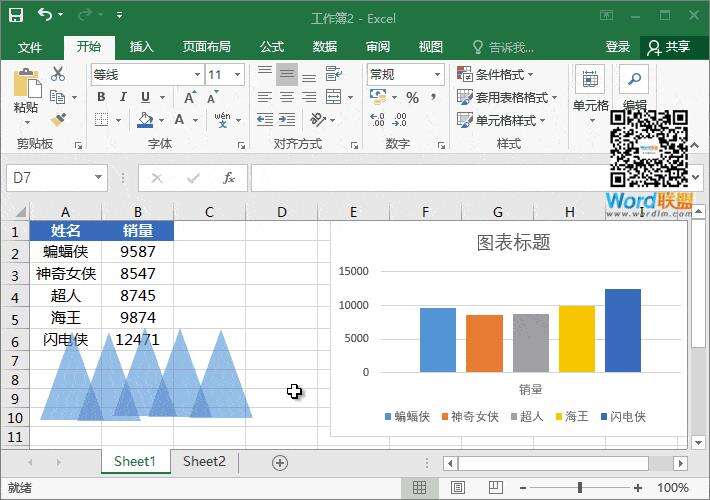Expand the Name Box dropdown showing D7
The width and height of the screenshot is (710, 500).
(98, 178)
